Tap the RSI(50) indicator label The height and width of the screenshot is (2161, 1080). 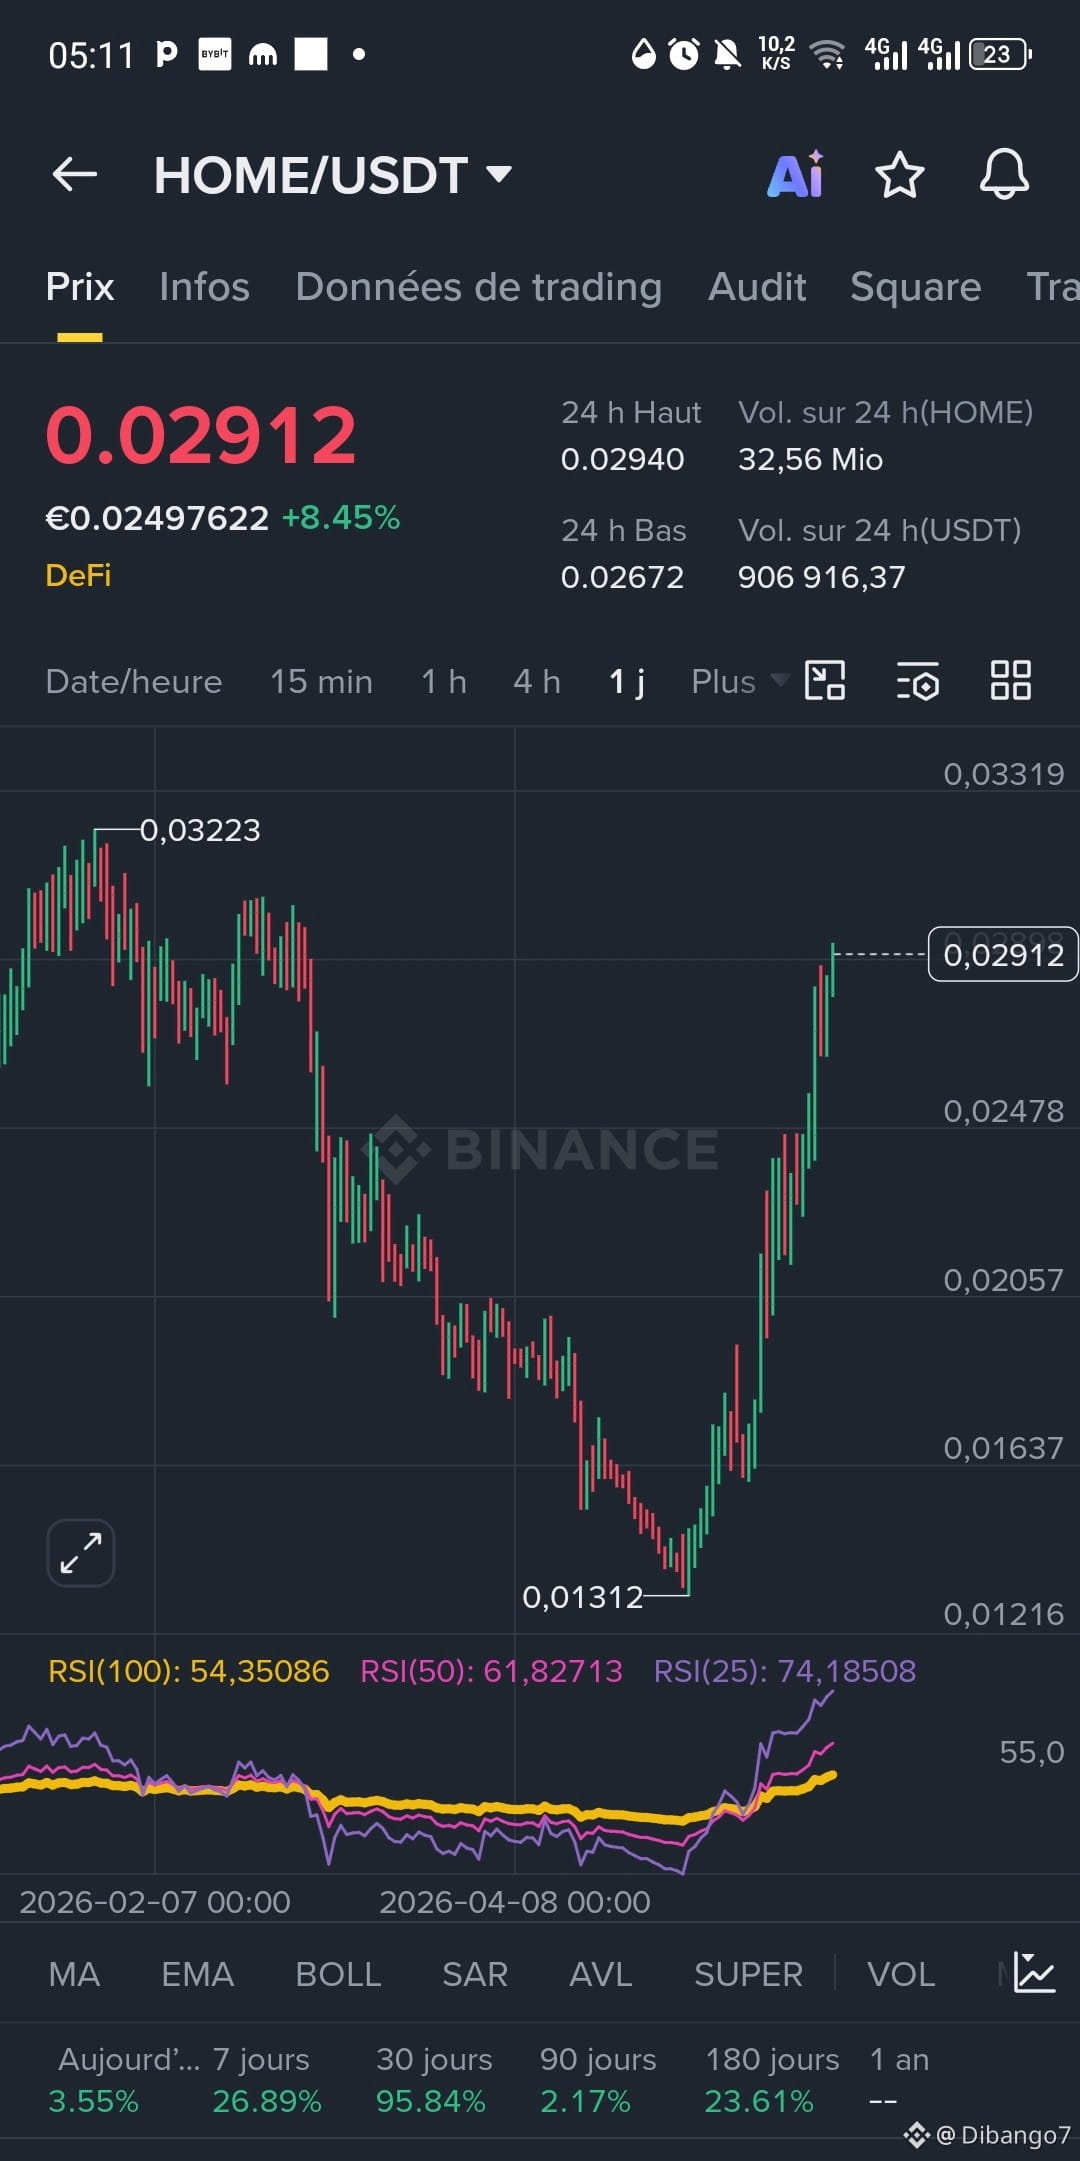(x=491, y=1671)
